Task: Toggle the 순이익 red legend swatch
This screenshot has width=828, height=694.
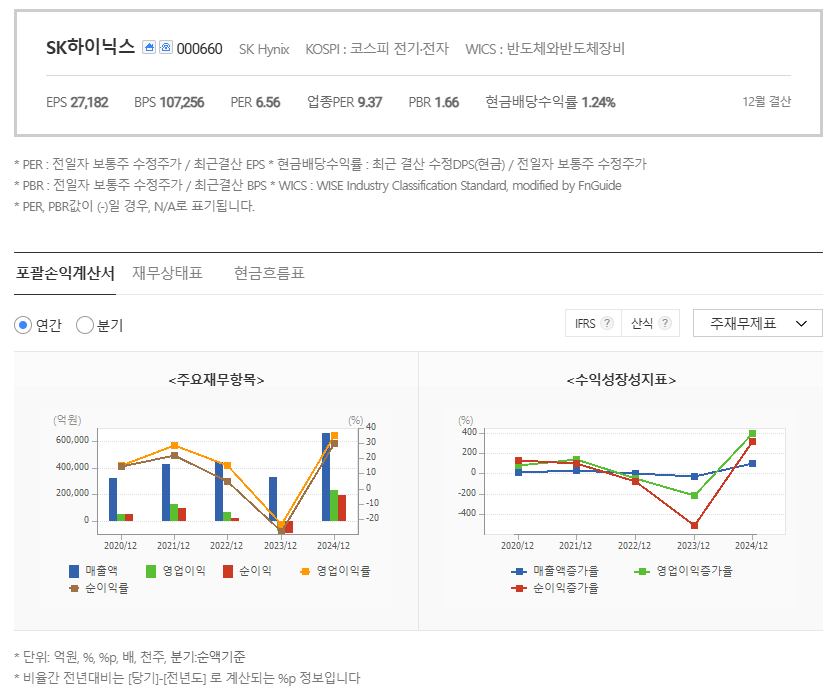Action: [228, 571]
